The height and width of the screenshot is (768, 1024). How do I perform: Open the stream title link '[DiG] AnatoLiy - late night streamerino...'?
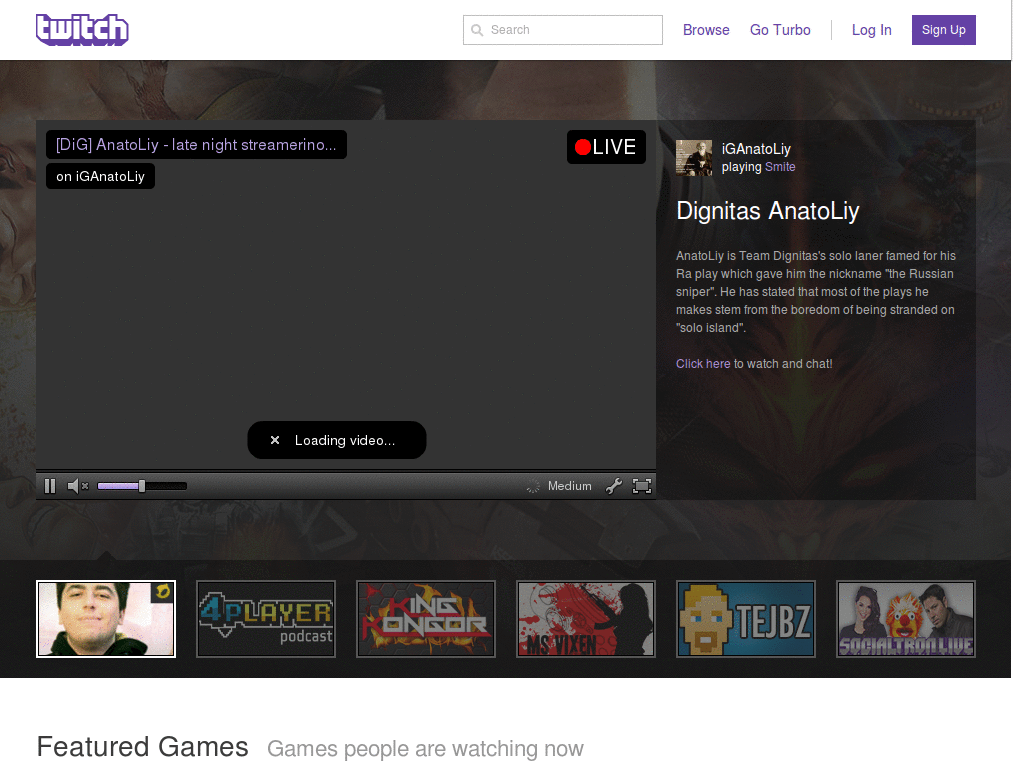[x=196, y=144]
